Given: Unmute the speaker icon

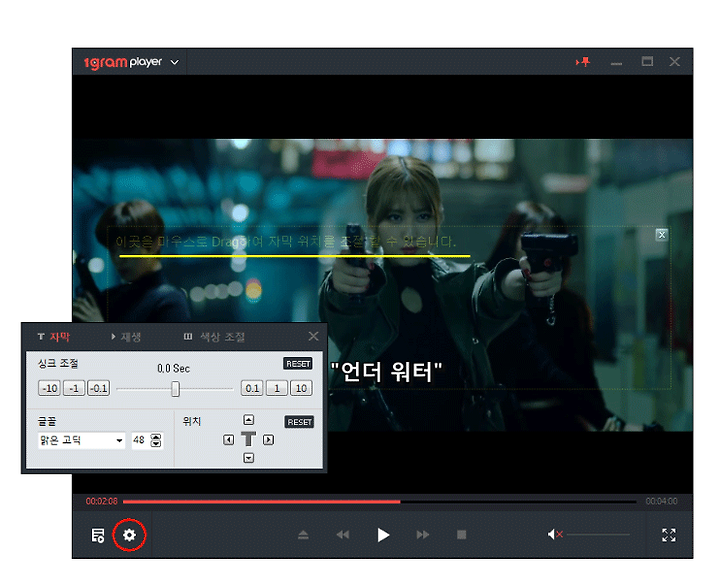Looking at the screenshot, I should click(555, 534).
